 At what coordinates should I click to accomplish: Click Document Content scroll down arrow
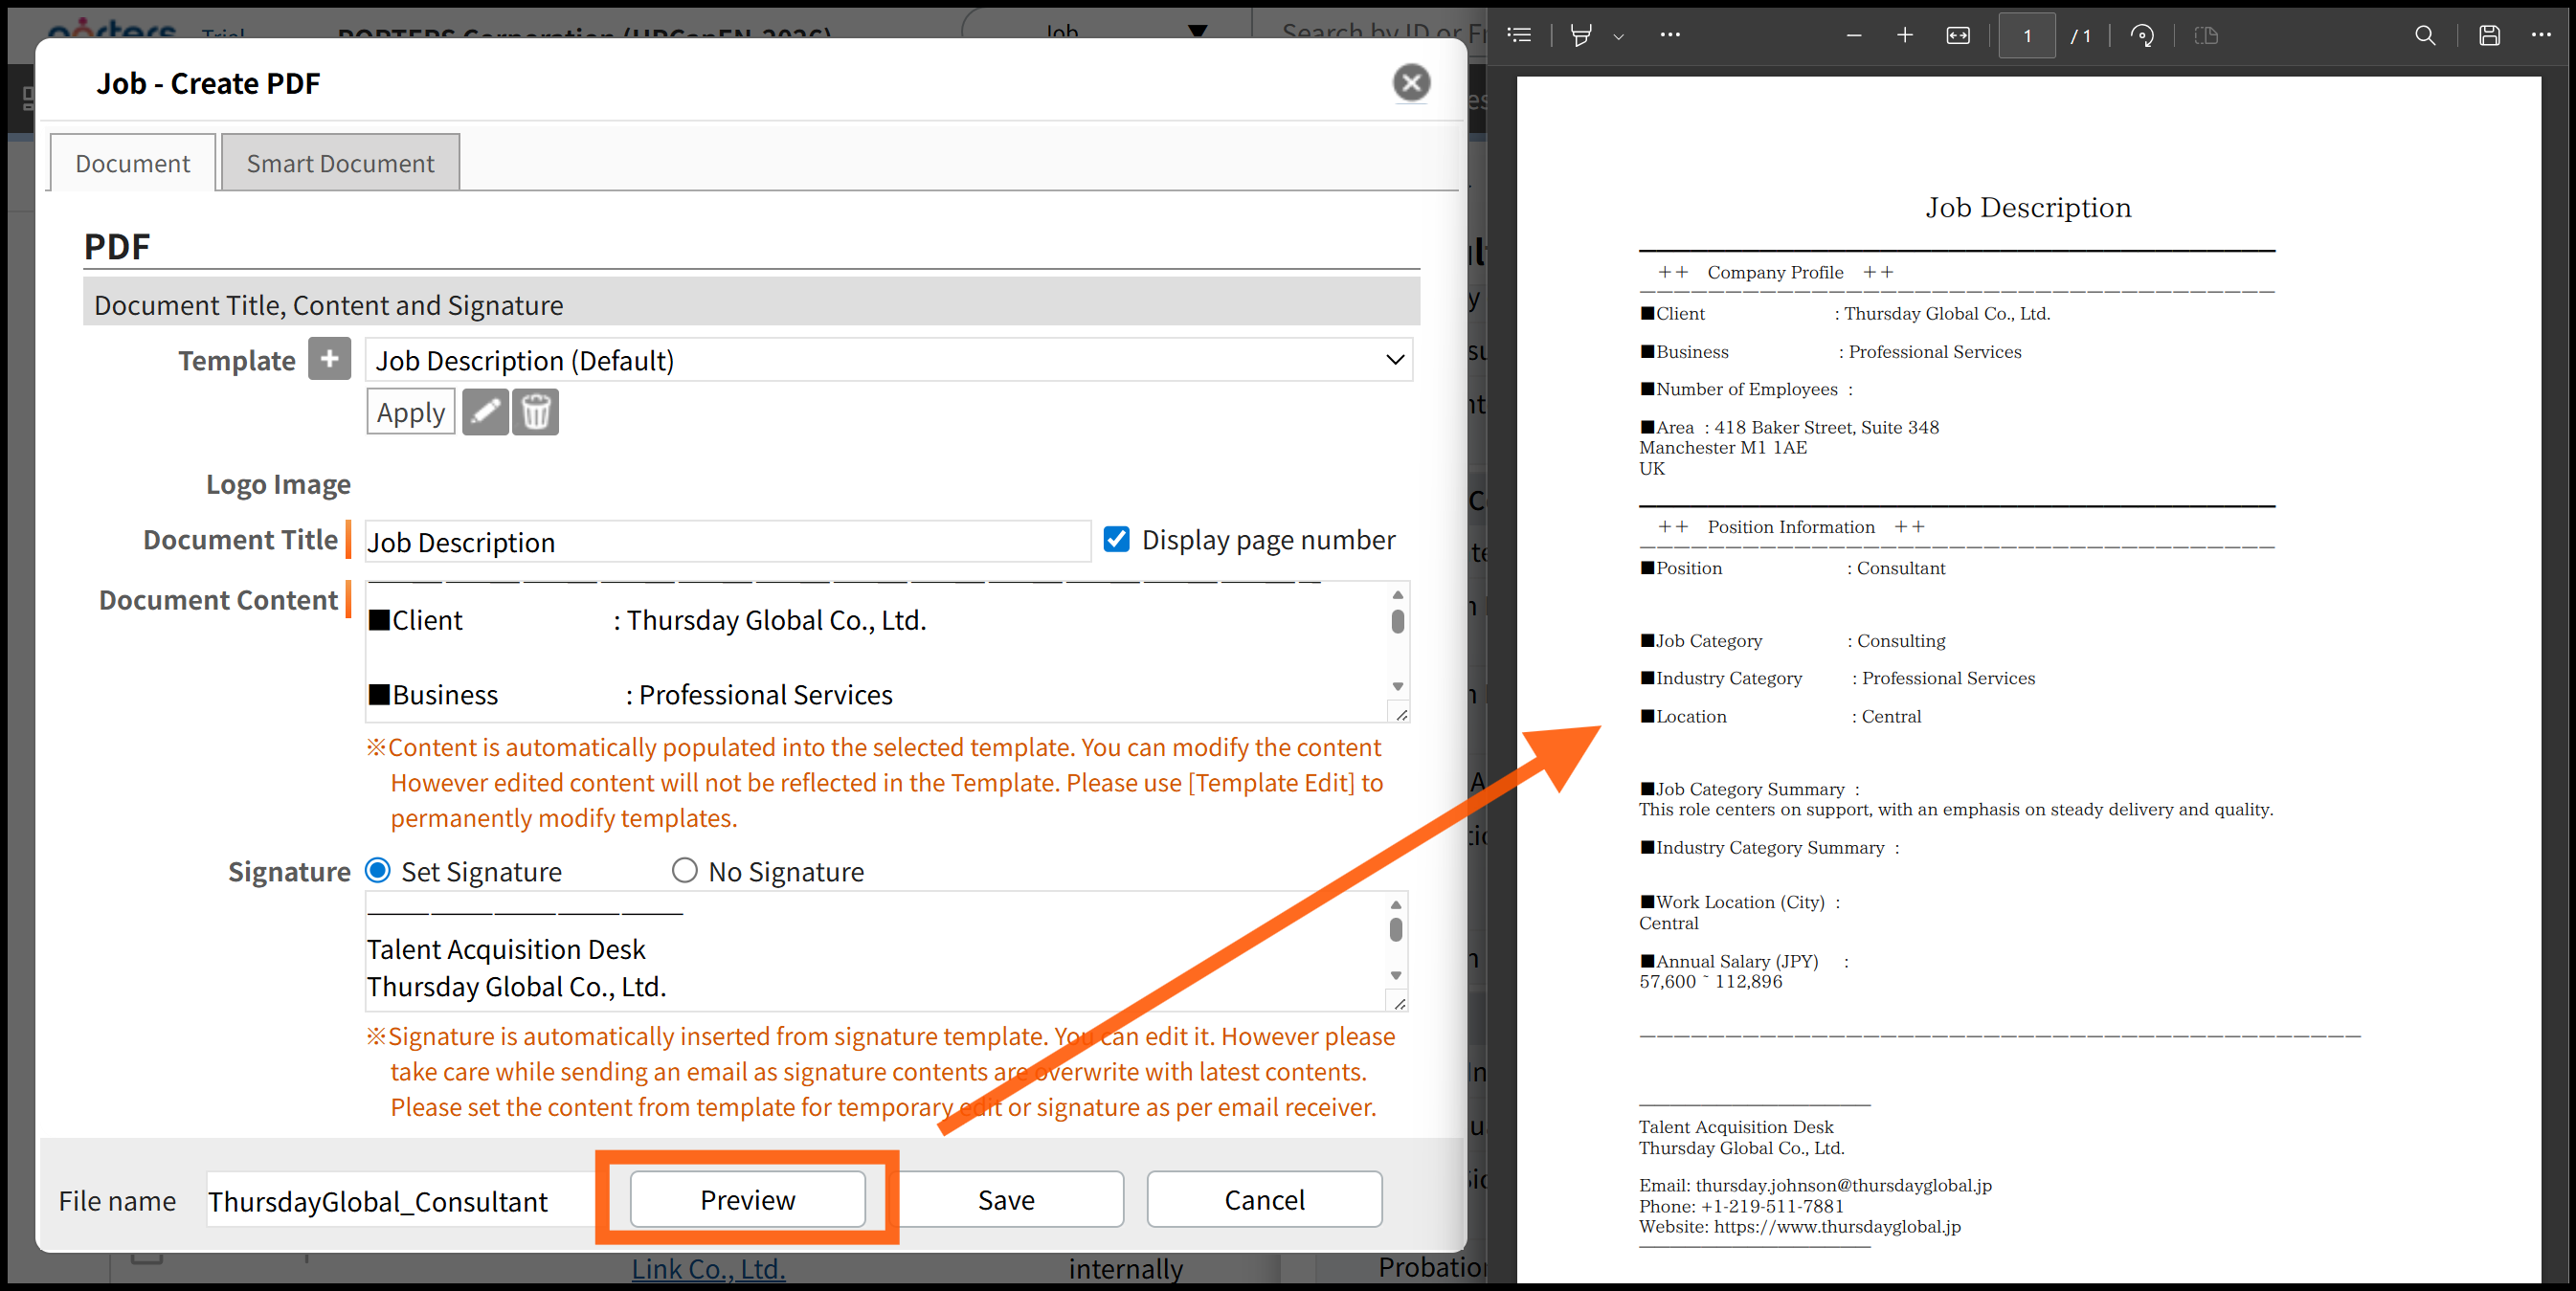pyautogui.click(x=1398, y=686)
